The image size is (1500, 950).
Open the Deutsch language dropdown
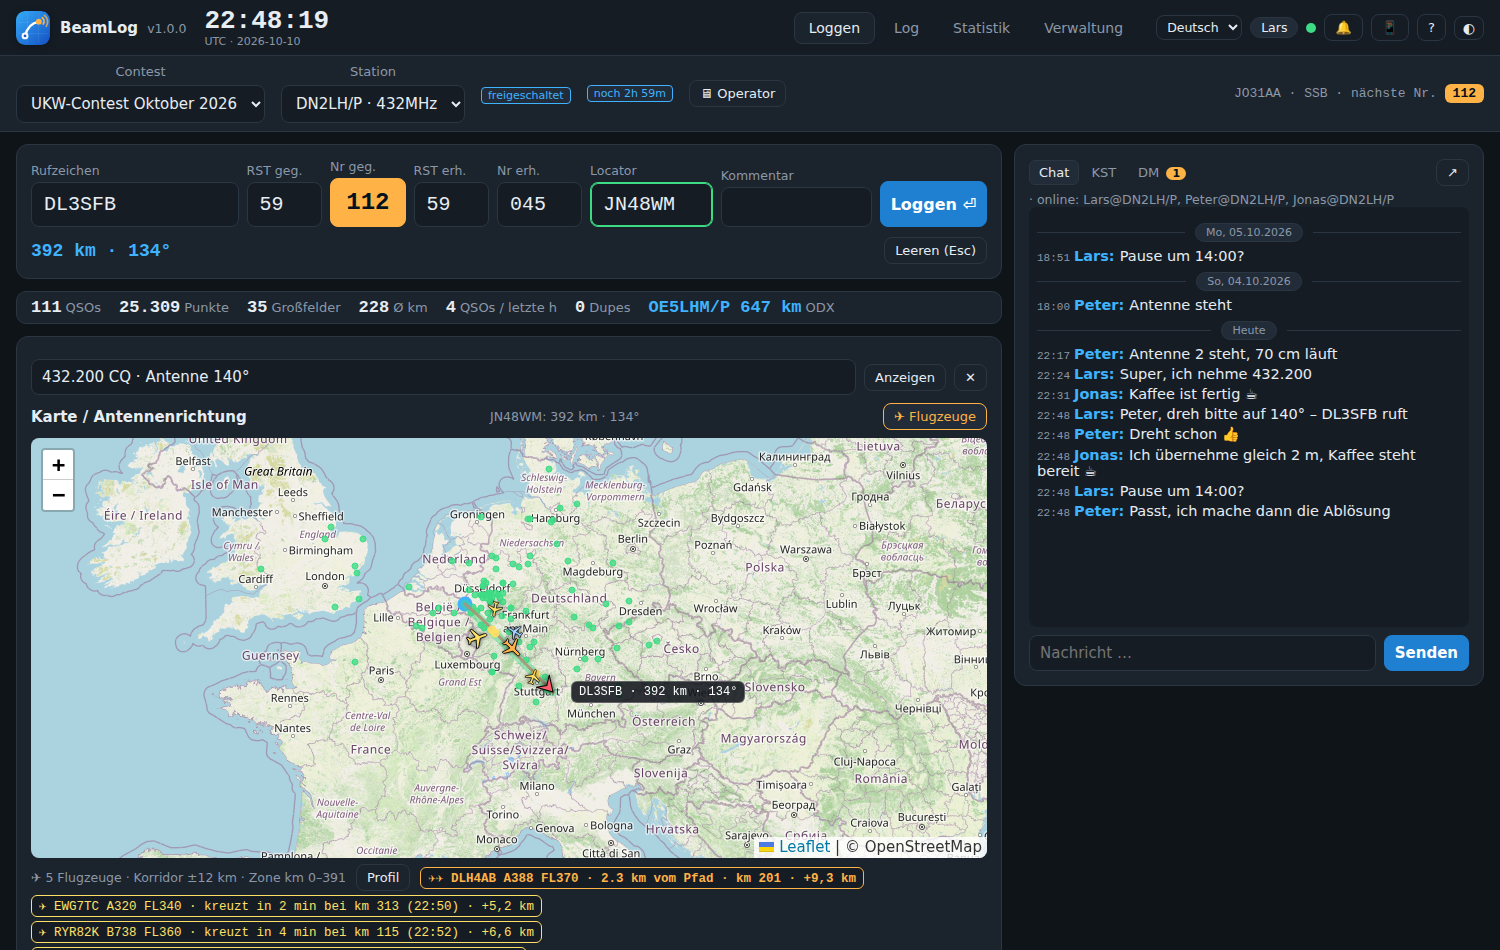point(1199,28)
